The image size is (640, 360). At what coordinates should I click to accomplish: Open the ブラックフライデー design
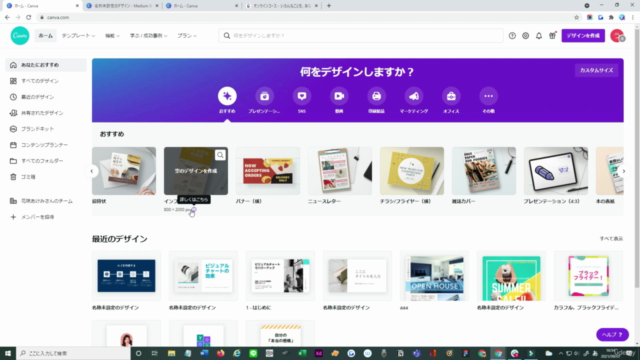click(588, 276)
